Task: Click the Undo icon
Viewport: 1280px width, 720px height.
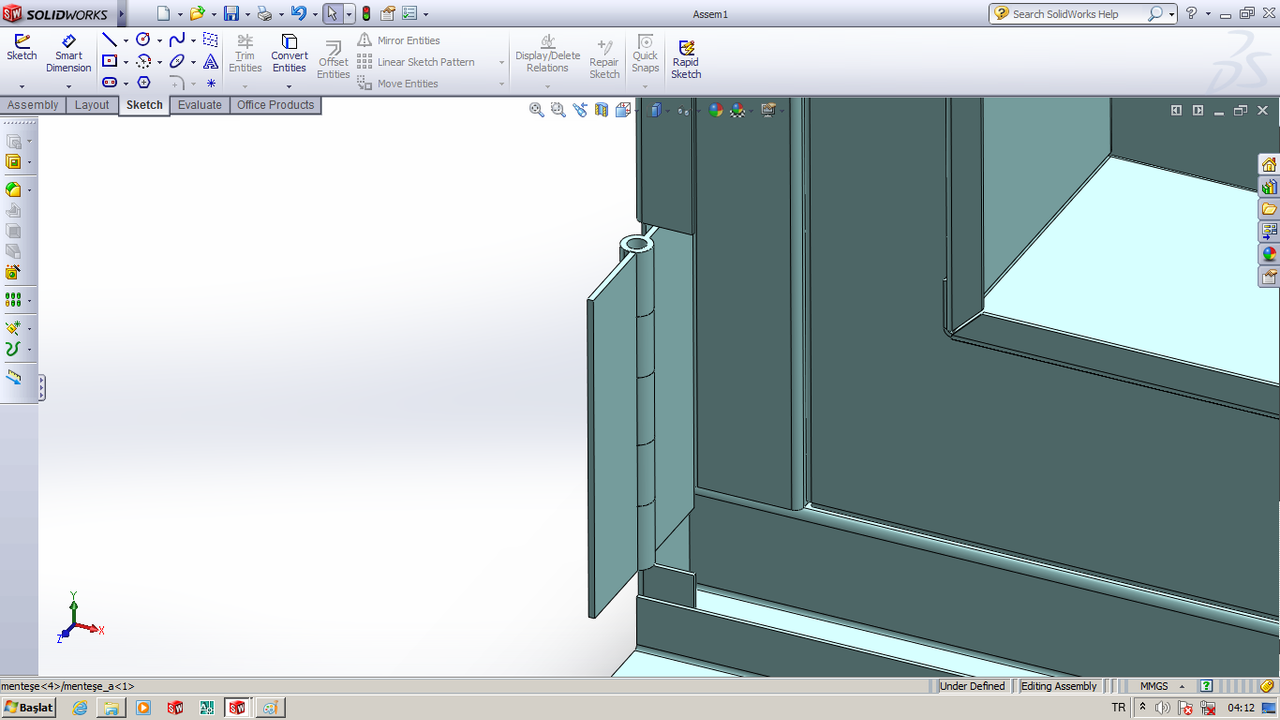Action: (x=298, y=14)
